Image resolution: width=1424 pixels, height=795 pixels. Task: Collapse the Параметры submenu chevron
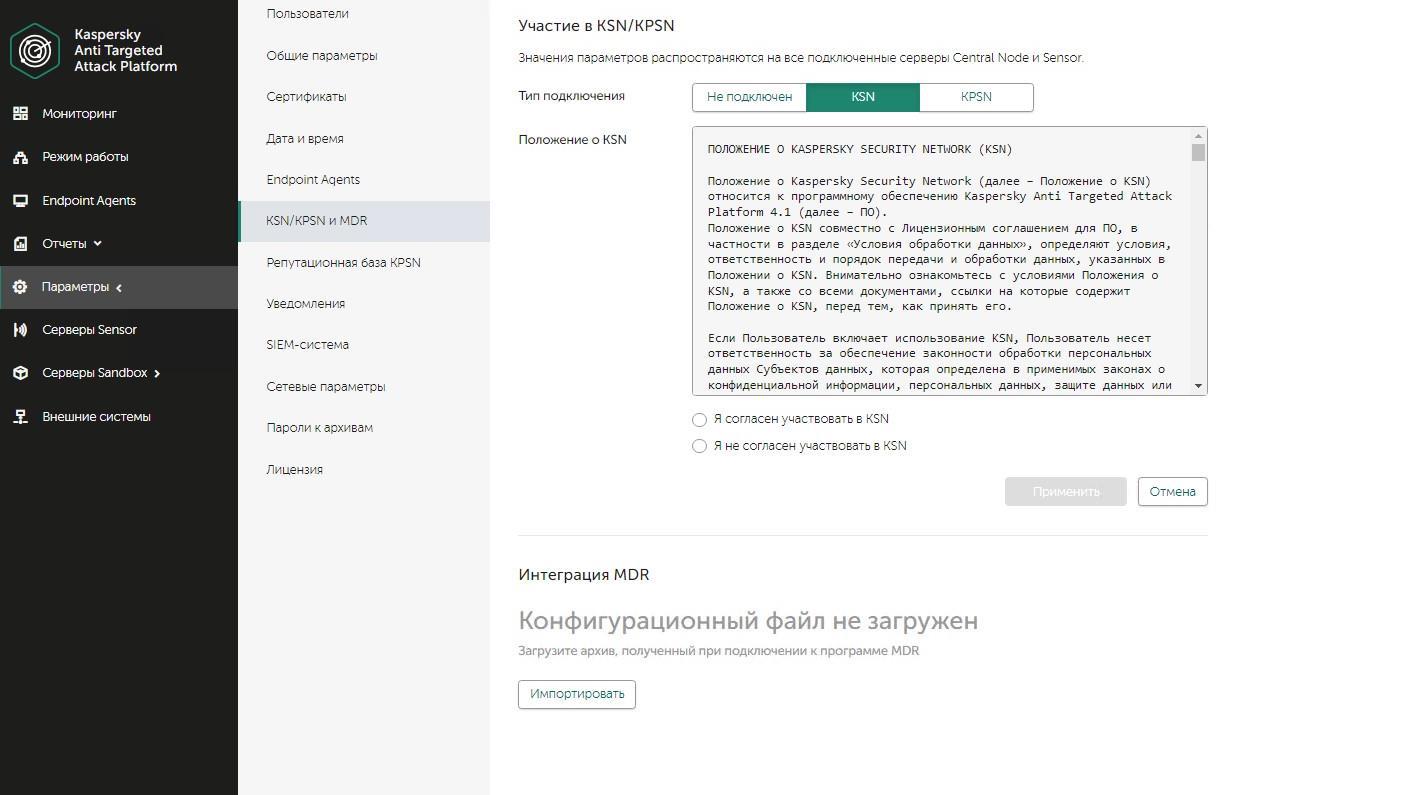(x=119, y=288)
